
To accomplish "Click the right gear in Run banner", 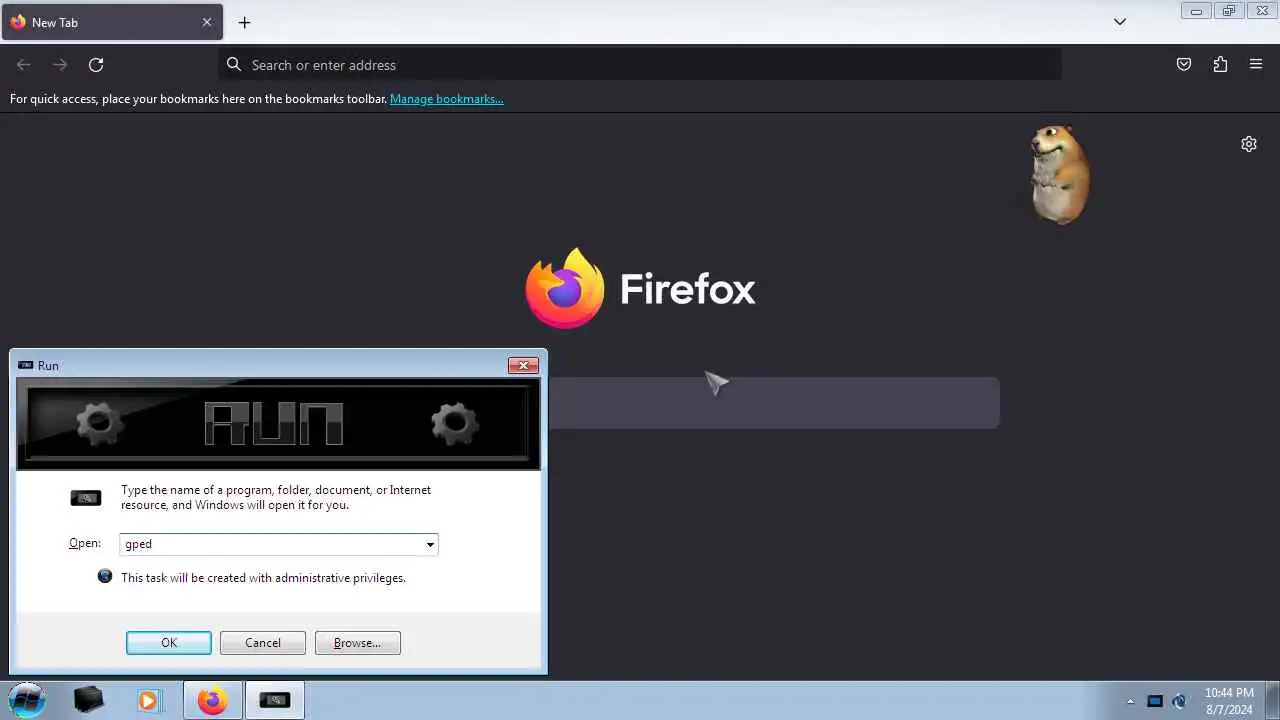I will point(455,424).
